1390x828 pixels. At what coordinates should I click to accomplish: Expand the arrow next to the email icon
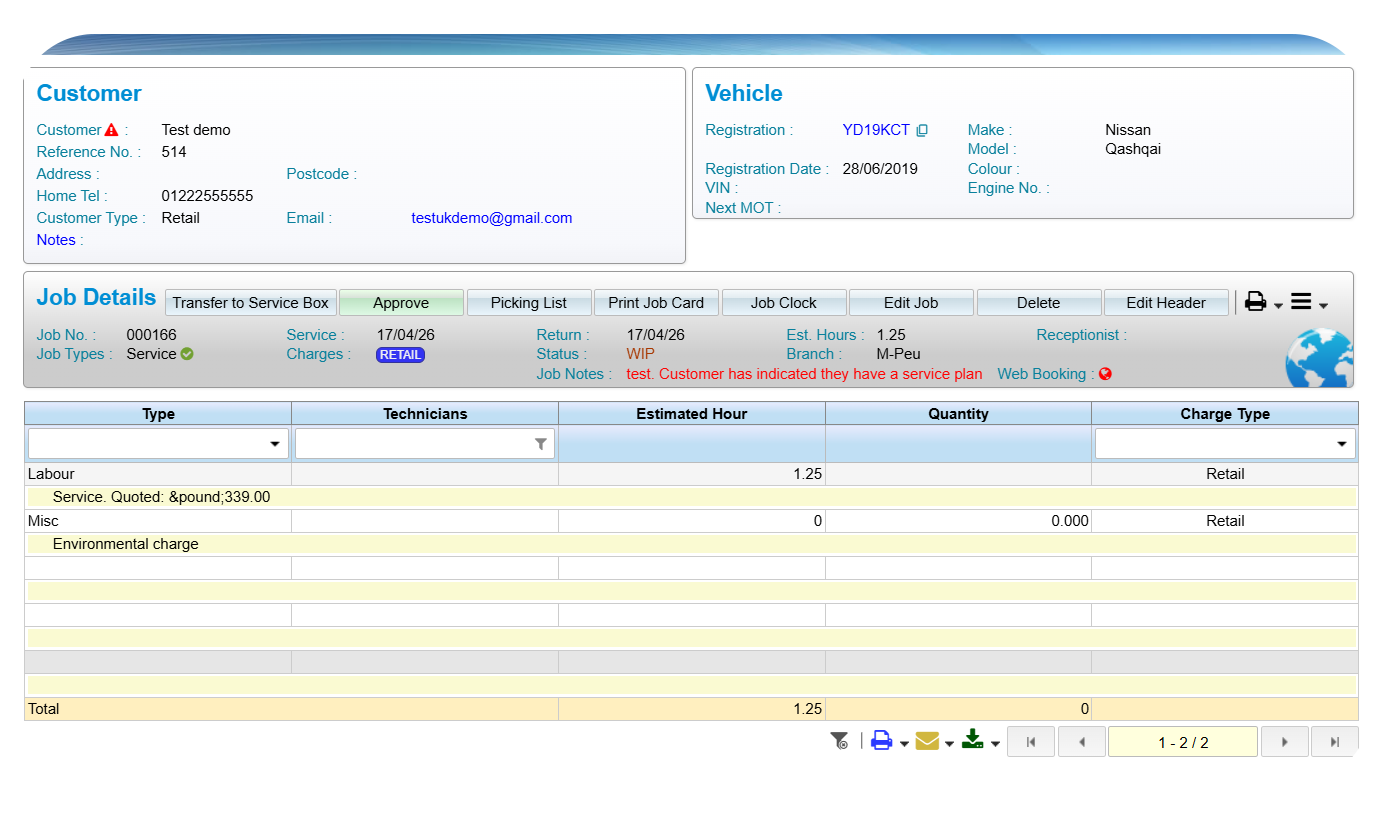click(x=949, y=743)
